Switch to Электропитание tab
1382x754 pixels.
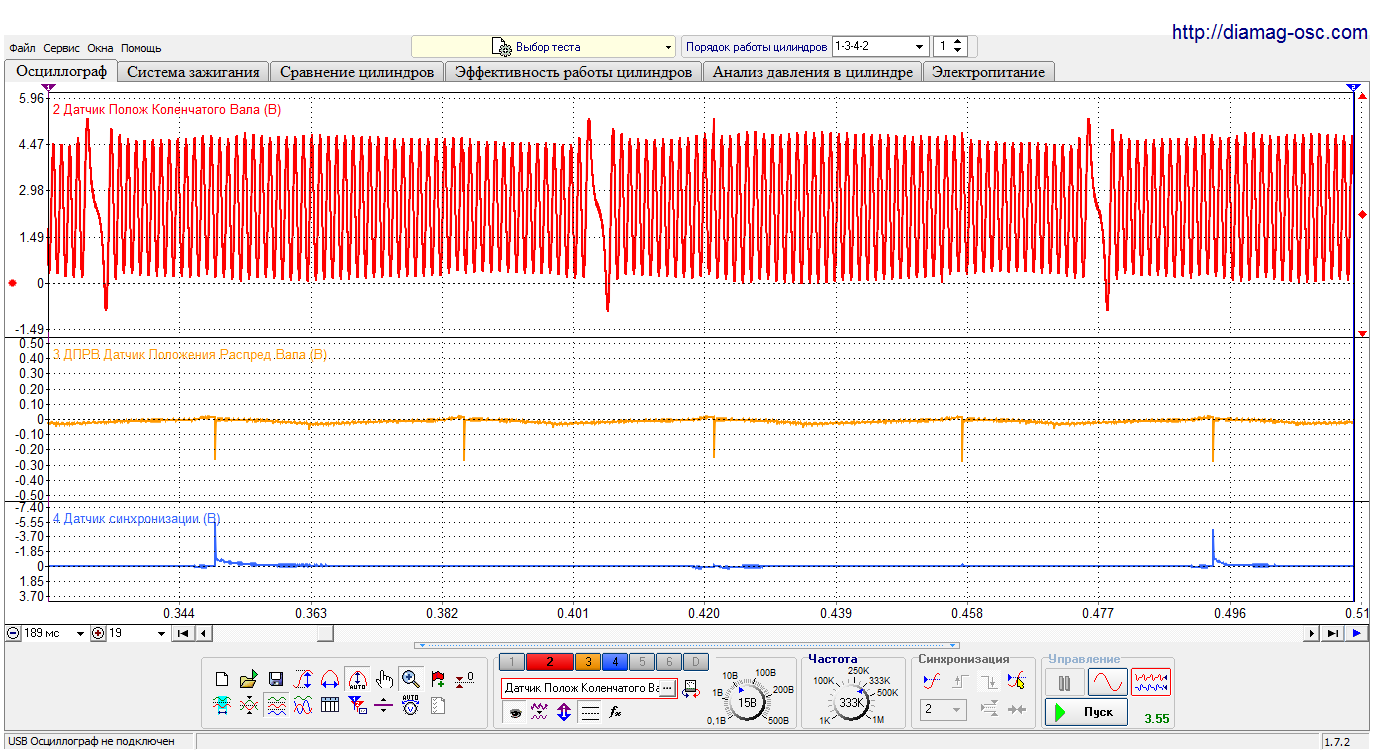point(988,72)
